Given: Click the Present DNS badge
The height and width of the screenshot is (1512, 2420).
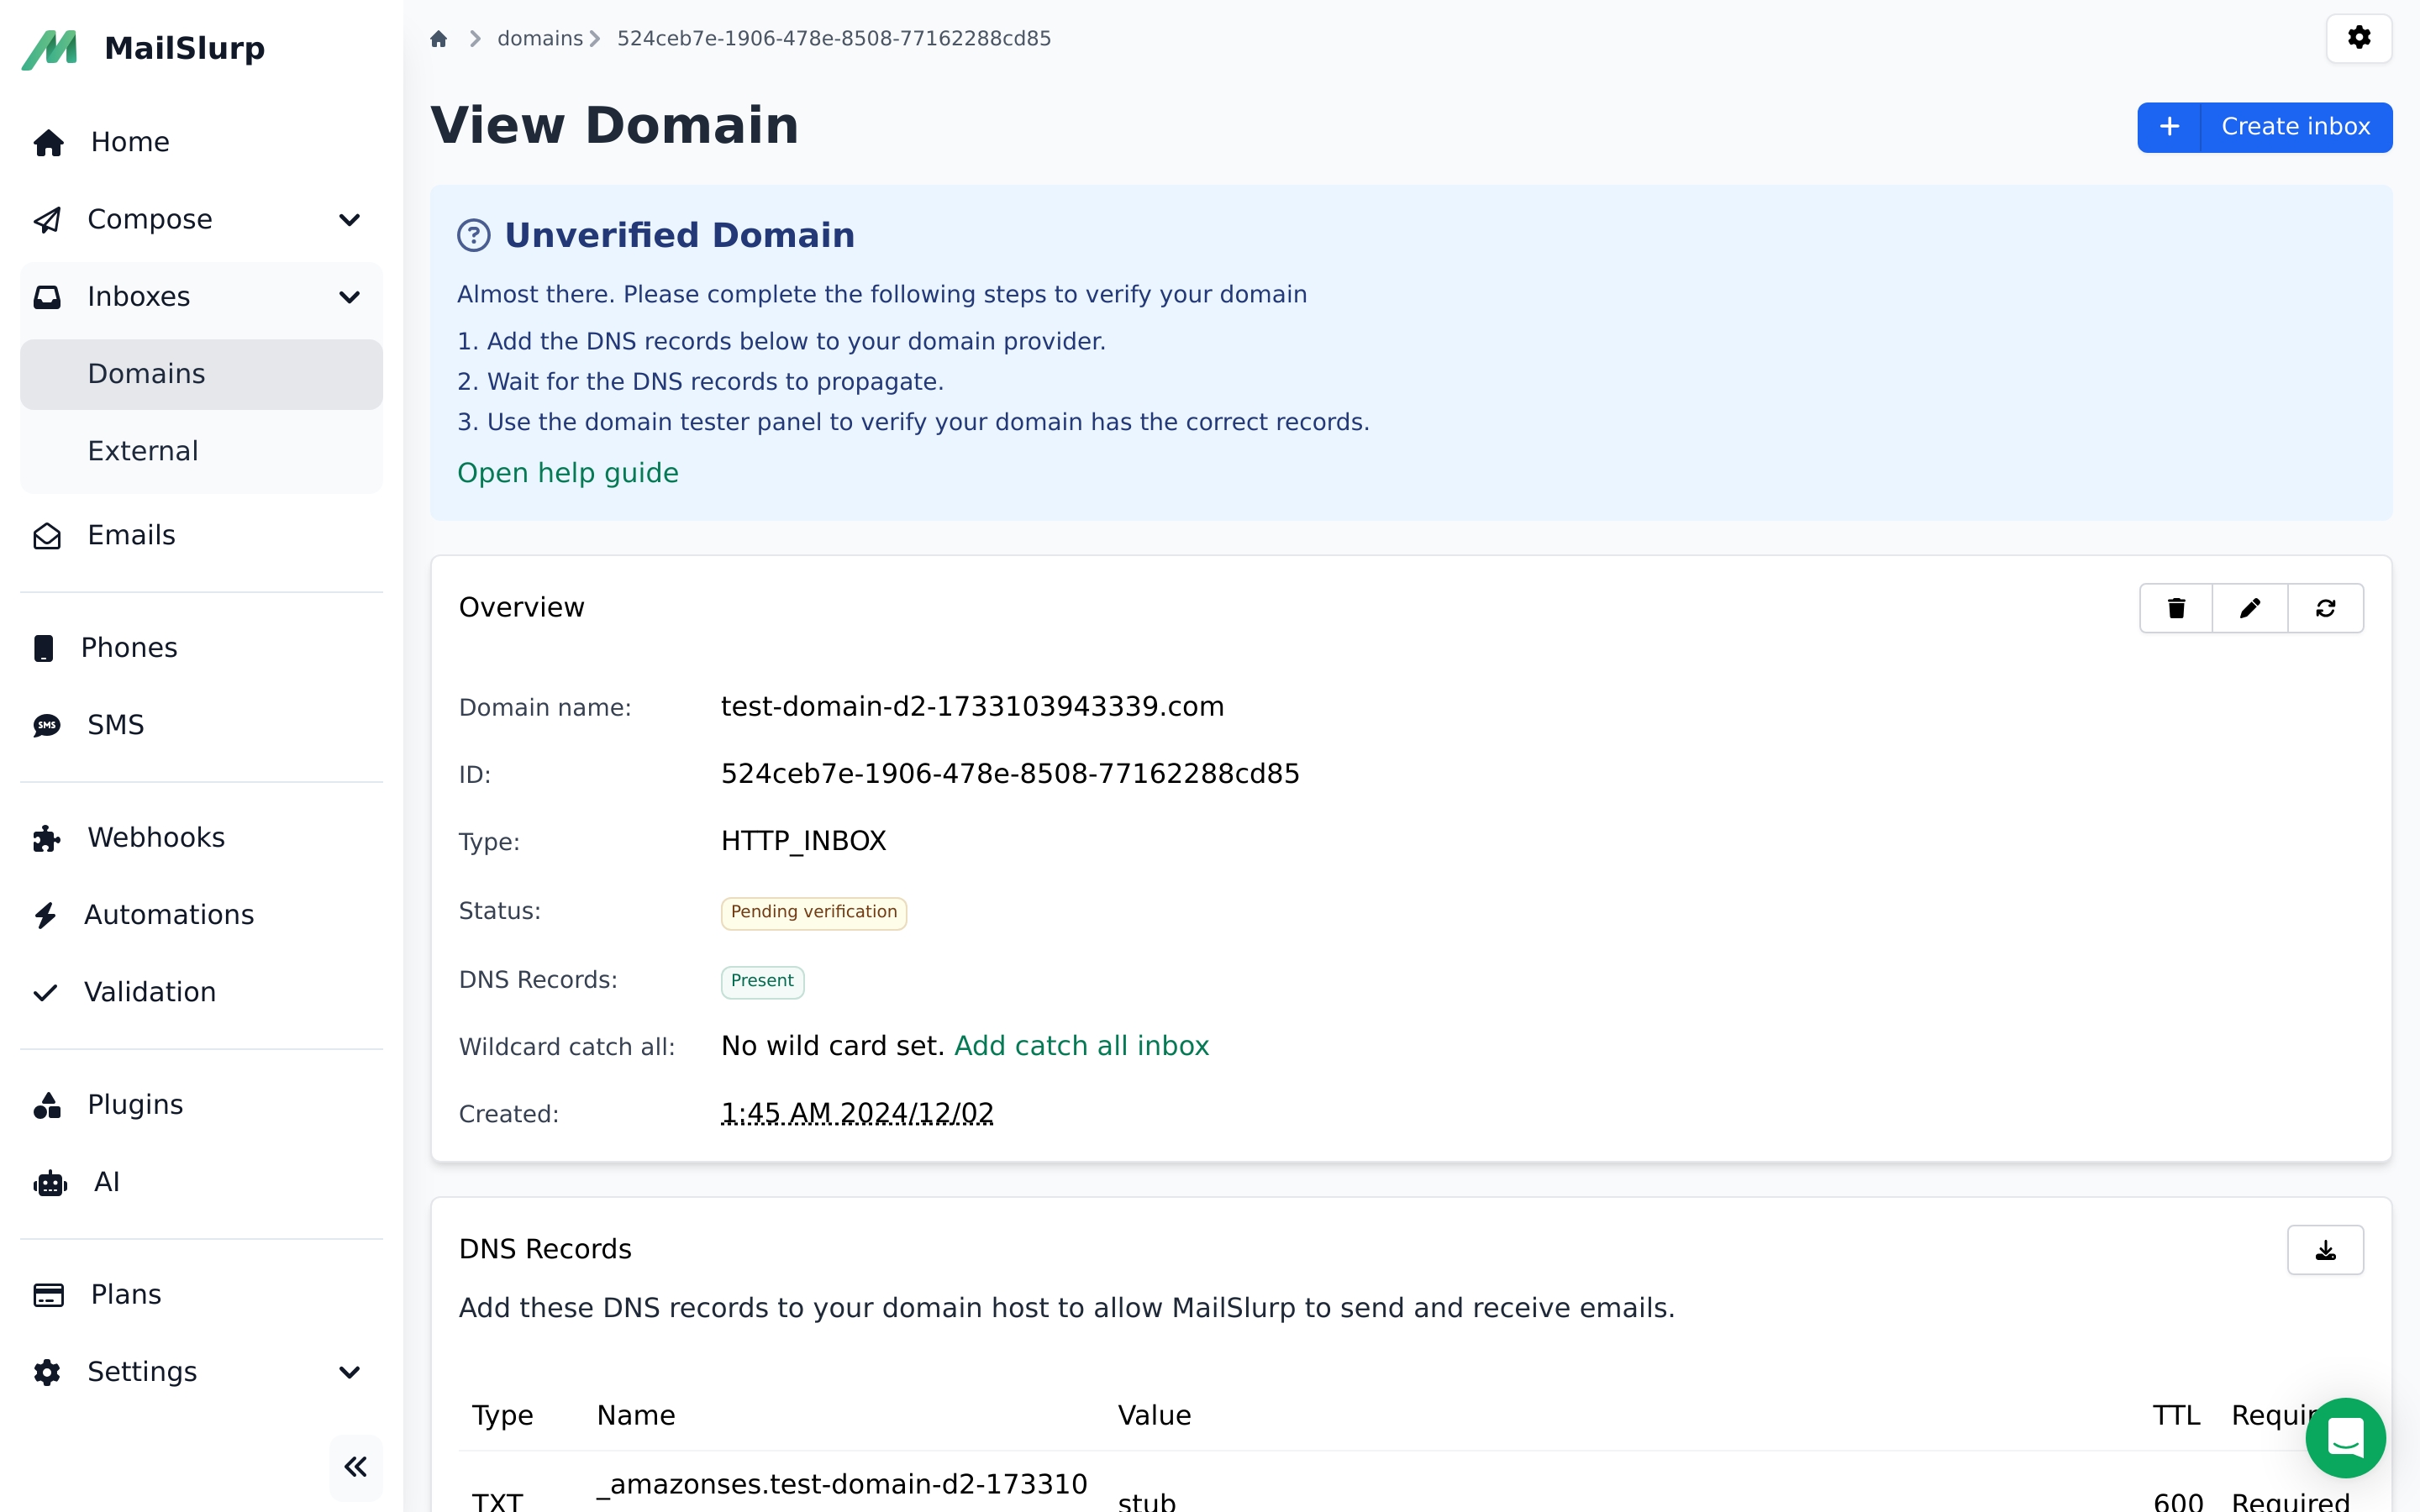Looking at the screenshot, I should point(762,982).
